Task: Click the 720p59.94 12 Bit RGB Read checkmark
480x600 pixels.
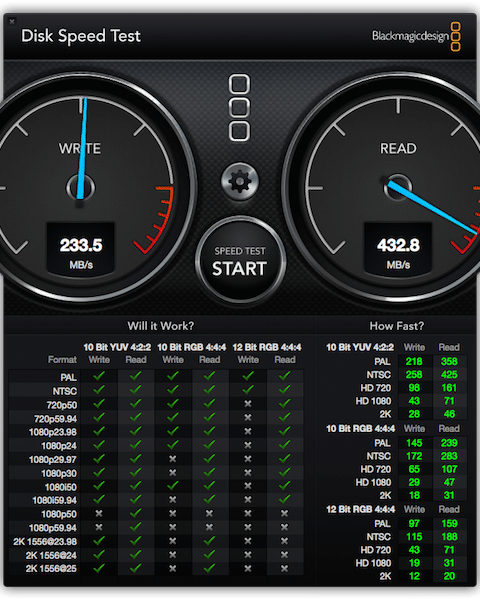Action: 284,417
